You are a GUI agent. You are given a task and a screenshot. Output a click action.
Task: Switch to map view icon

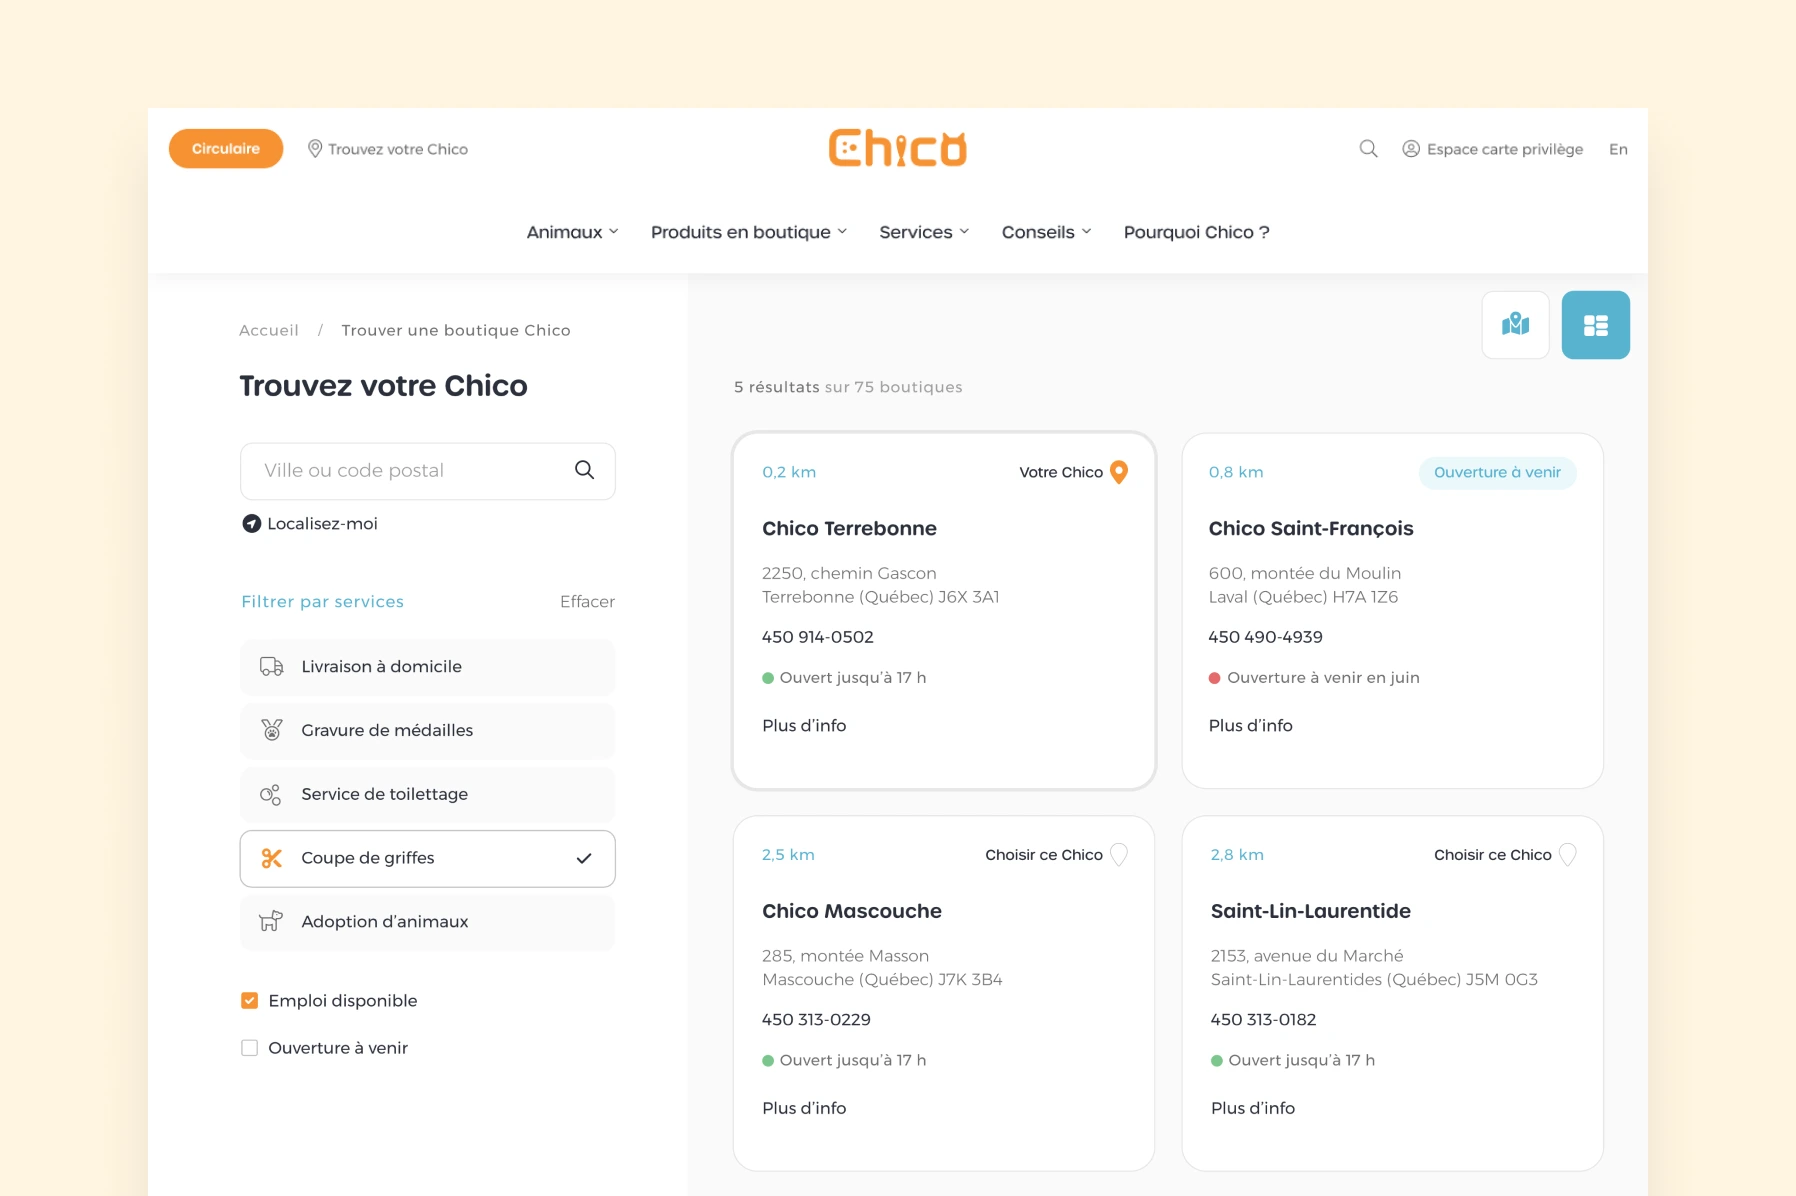point(1516,325)
